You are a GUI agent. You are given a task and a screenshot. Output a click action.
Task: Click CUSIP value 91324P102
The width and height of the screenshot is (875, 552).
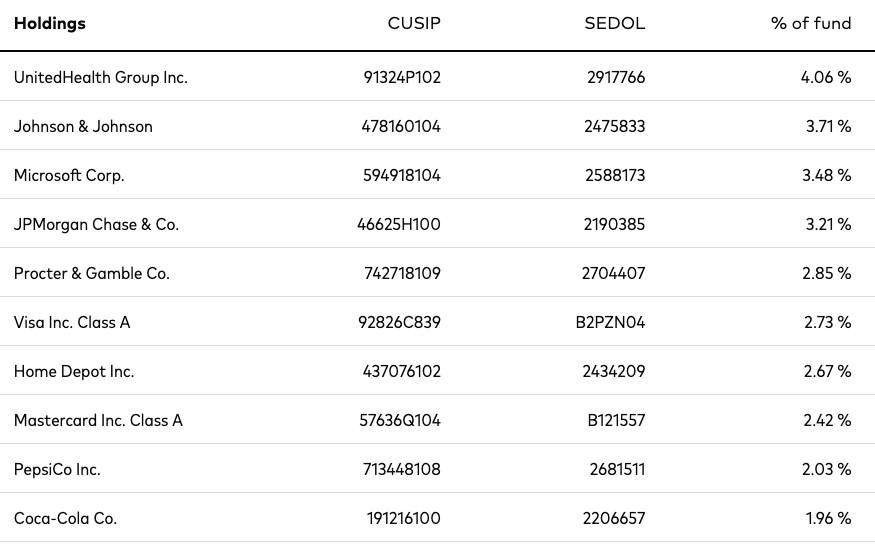coord(402,77)
